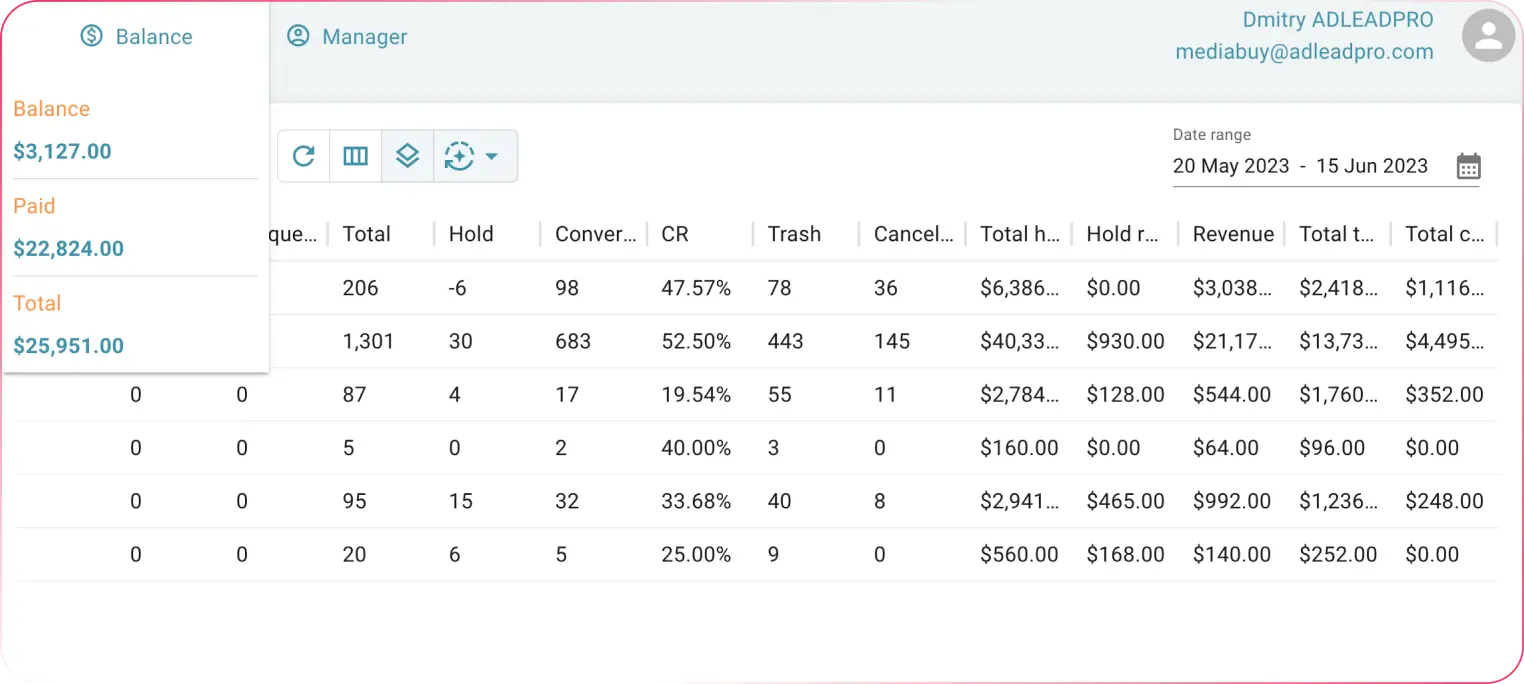1524x684 pixels.
Task: Open the auto-refresh dropdown arrow
Action: pyautogui.click(x=491, y=156)
